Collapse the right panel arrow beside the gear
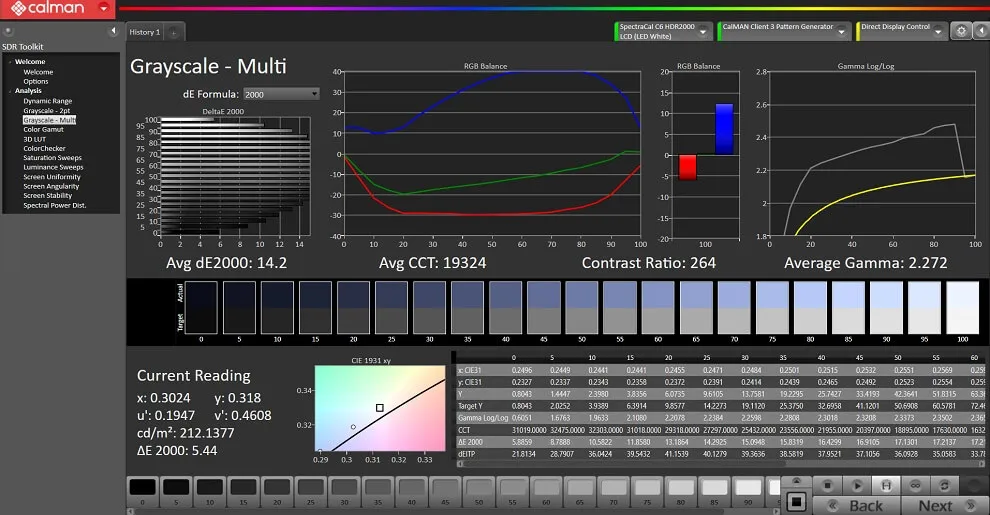The width and height of the screenshot is (990, 515). tap(980, 31)
